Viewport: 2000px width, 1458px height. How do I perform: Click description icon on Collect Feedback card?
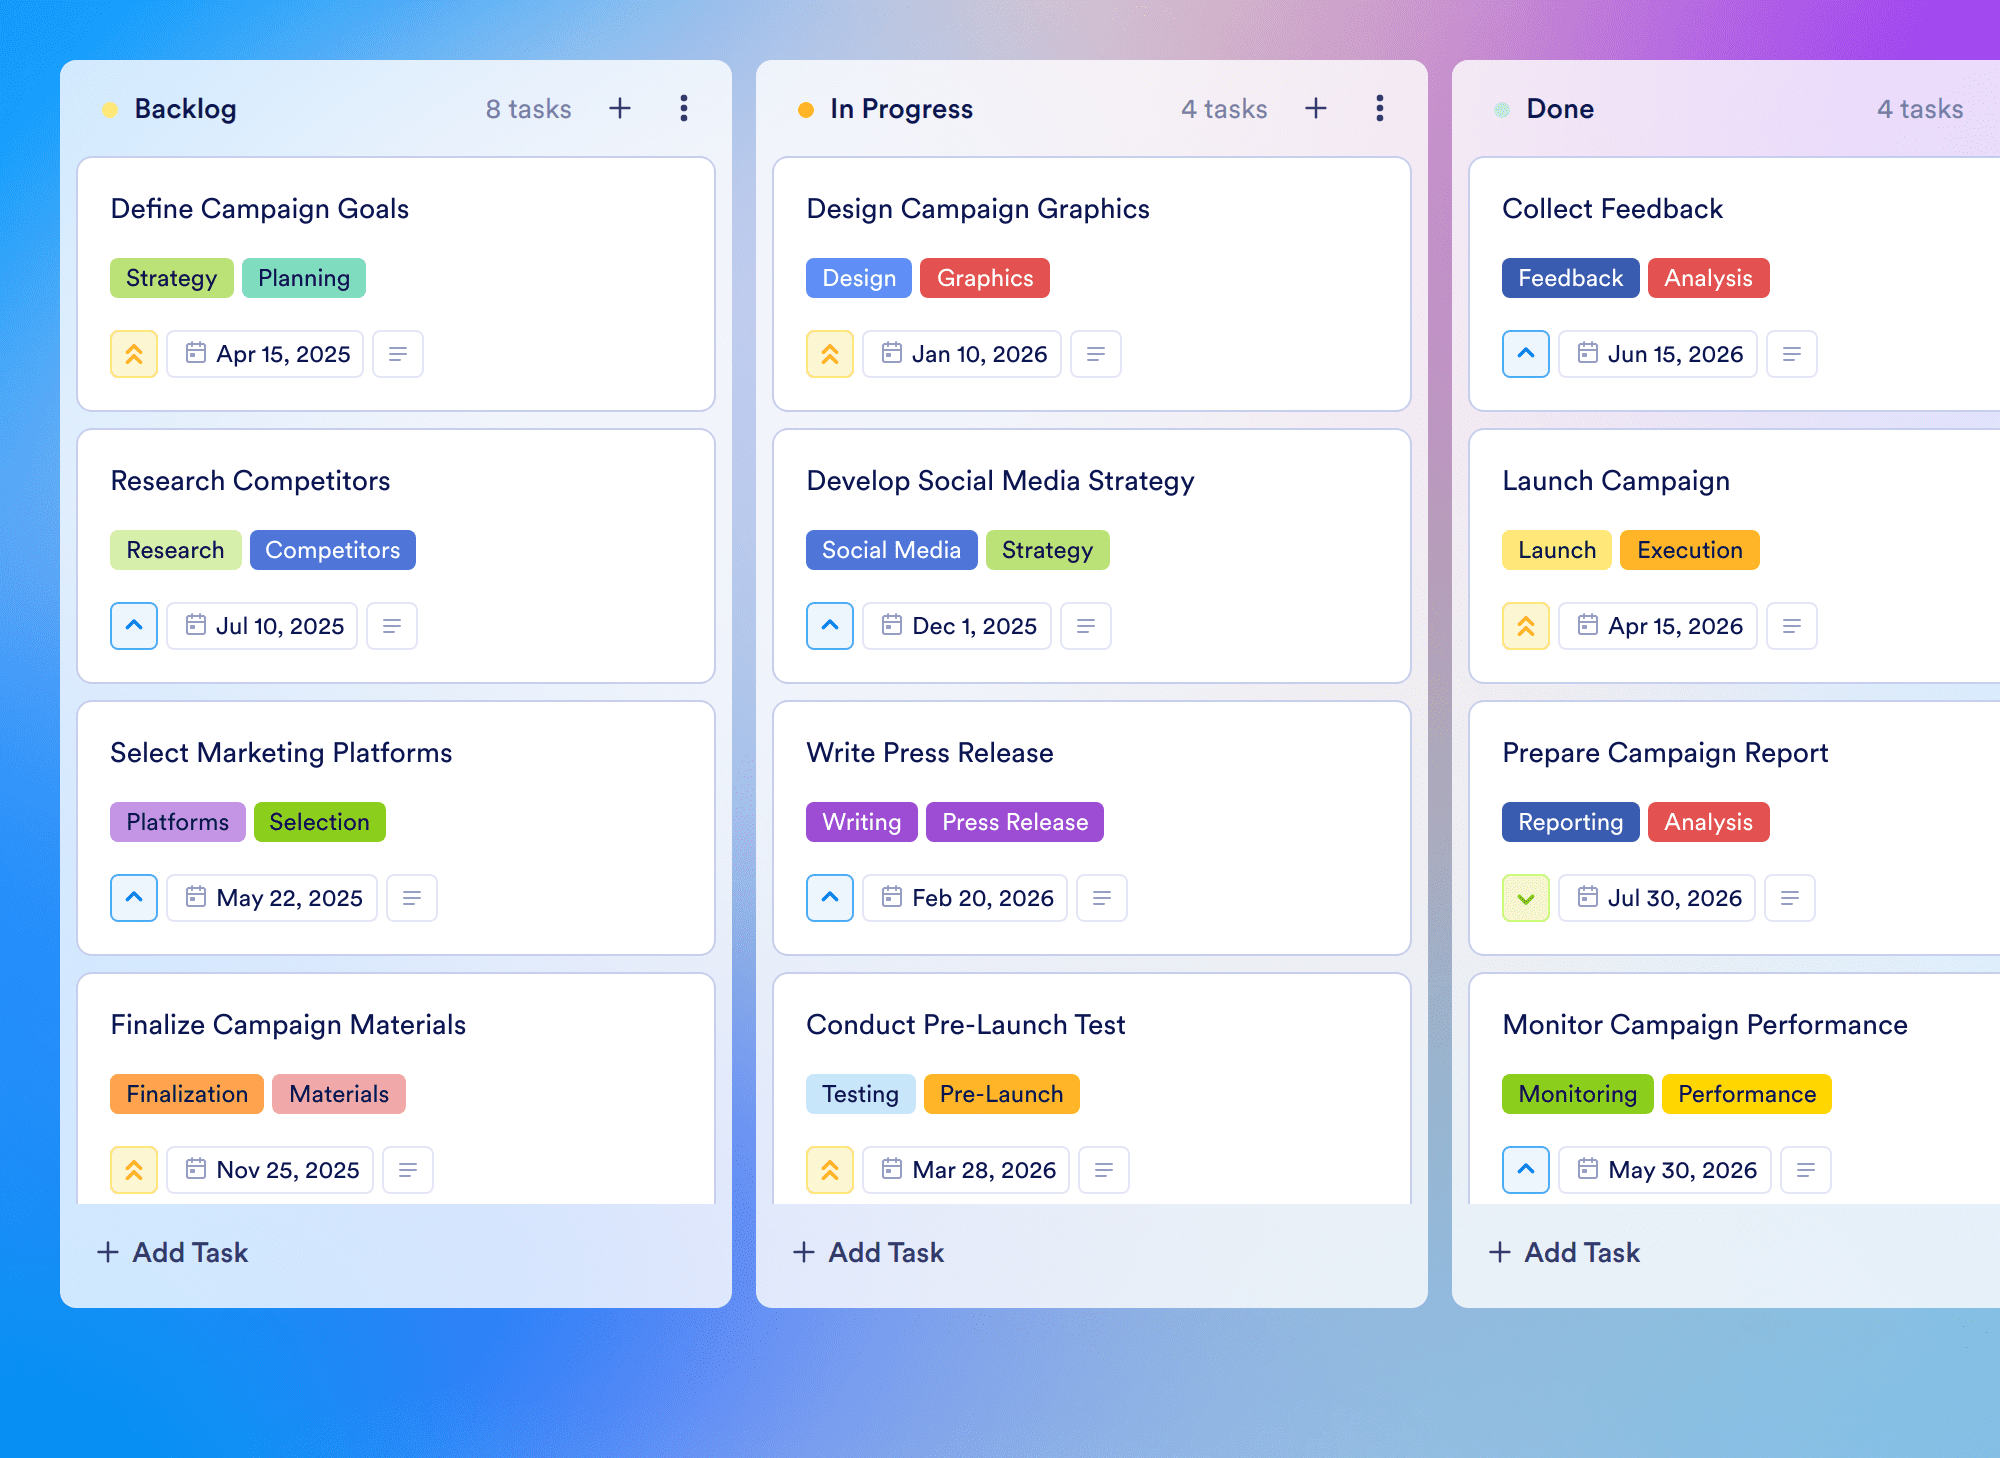click(x=1792, y=354)
